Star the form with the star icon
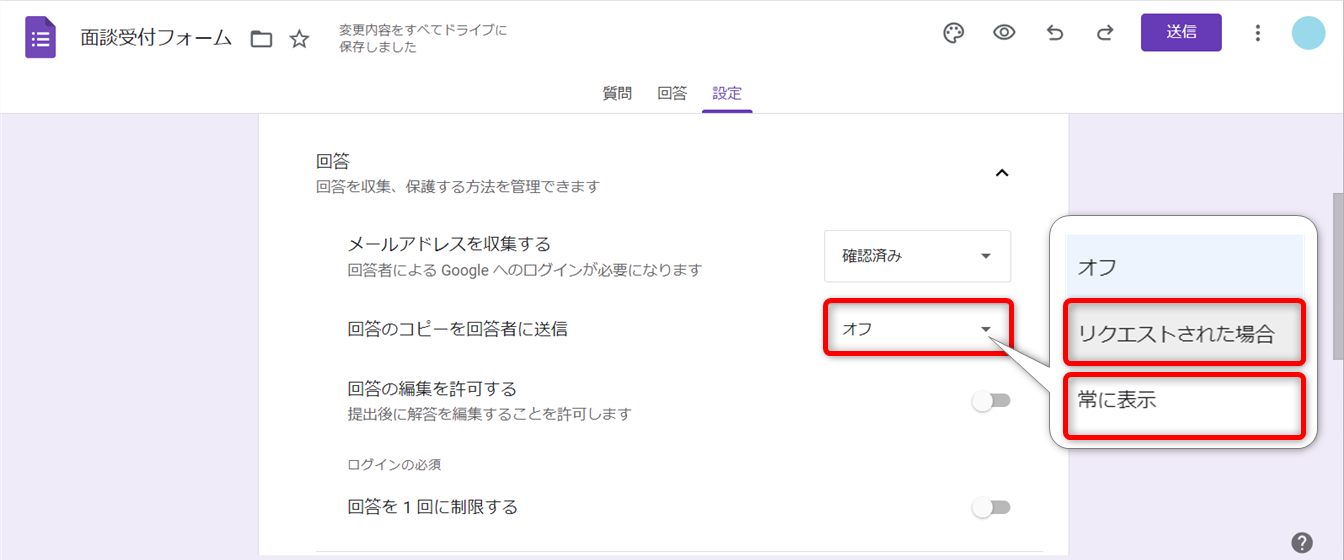1344x560 pixels. (299, 39)
